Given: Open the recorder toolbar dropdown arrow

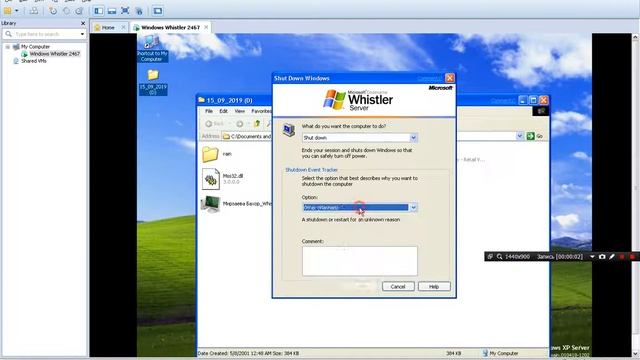Looking at the screenshot, I should tap(592, 257).
